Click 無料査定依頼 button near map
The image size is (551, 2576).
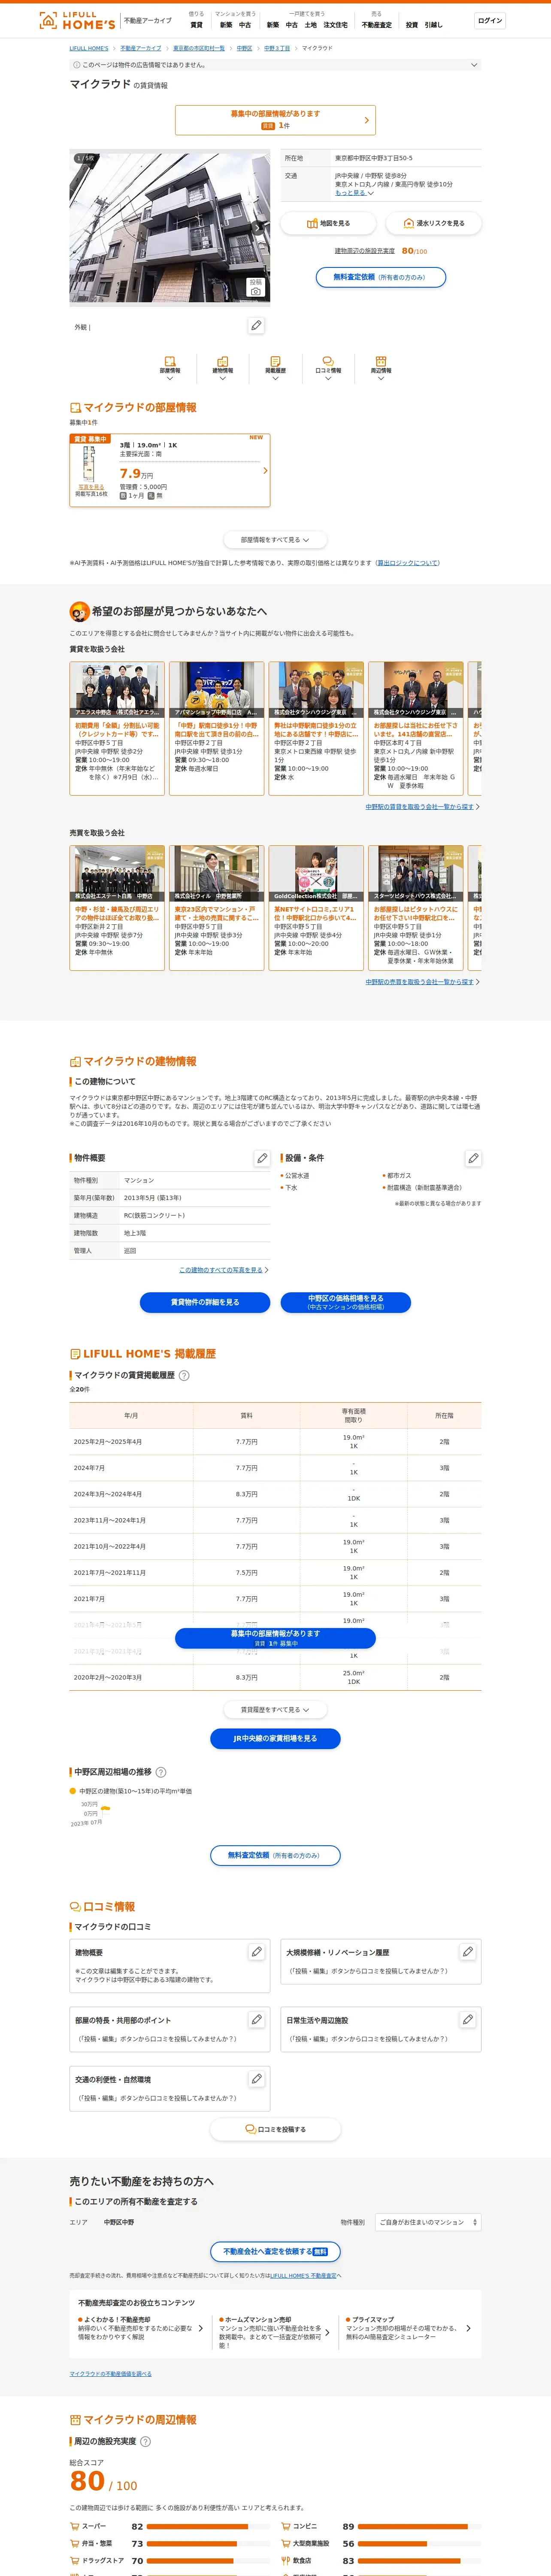point(380,277)
